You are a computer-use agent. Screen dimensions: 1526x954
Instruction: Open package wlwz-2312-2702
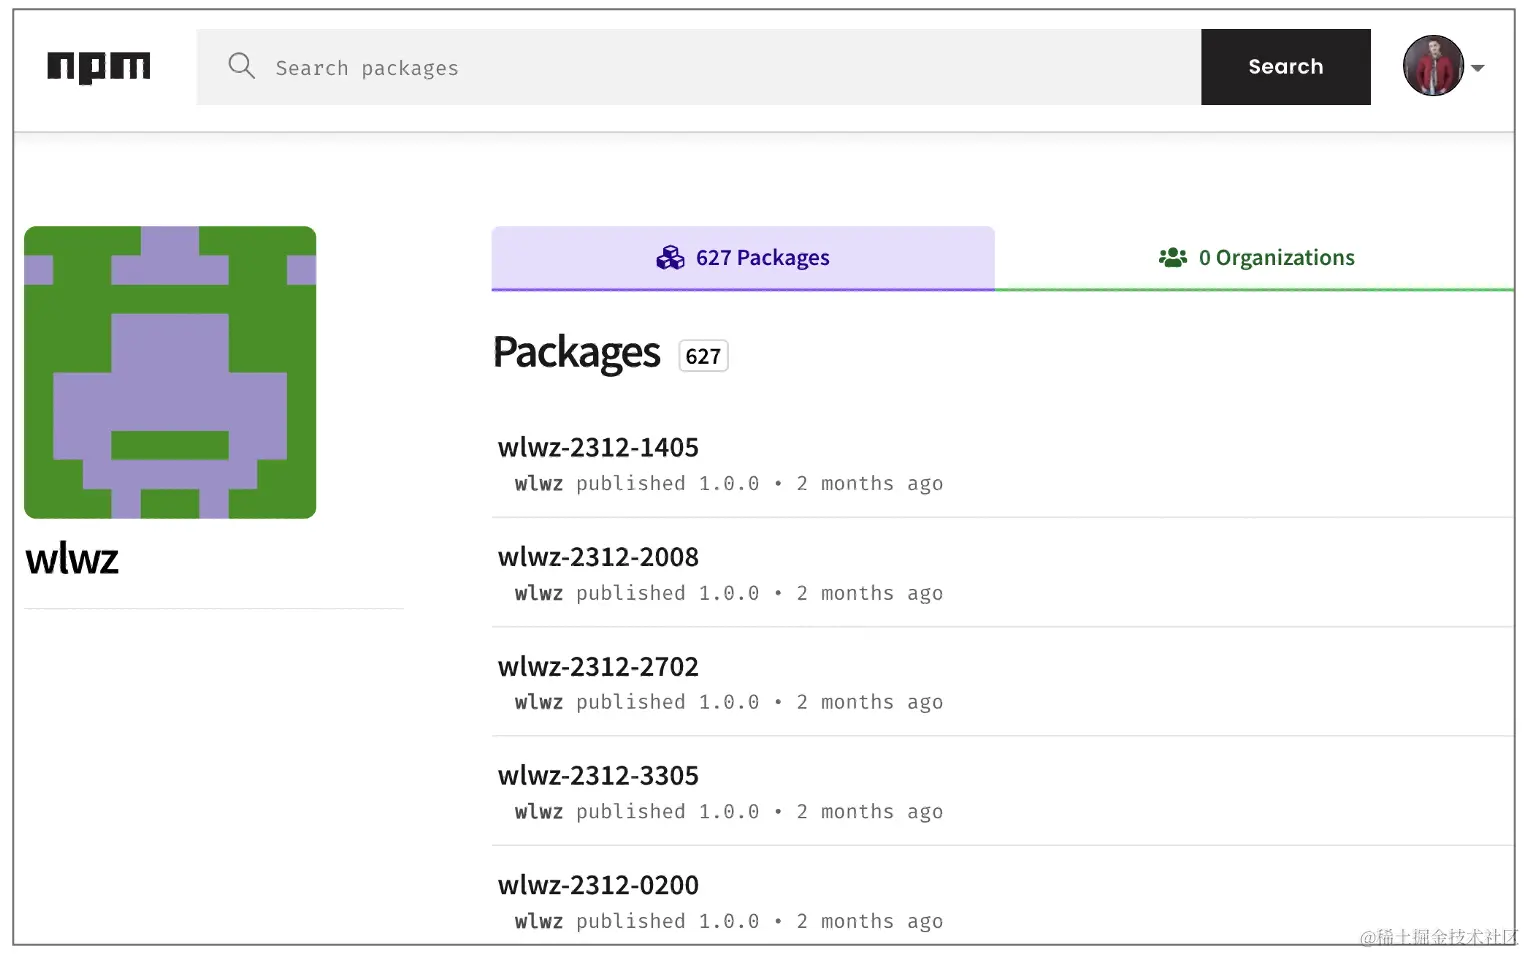[598, 666]
